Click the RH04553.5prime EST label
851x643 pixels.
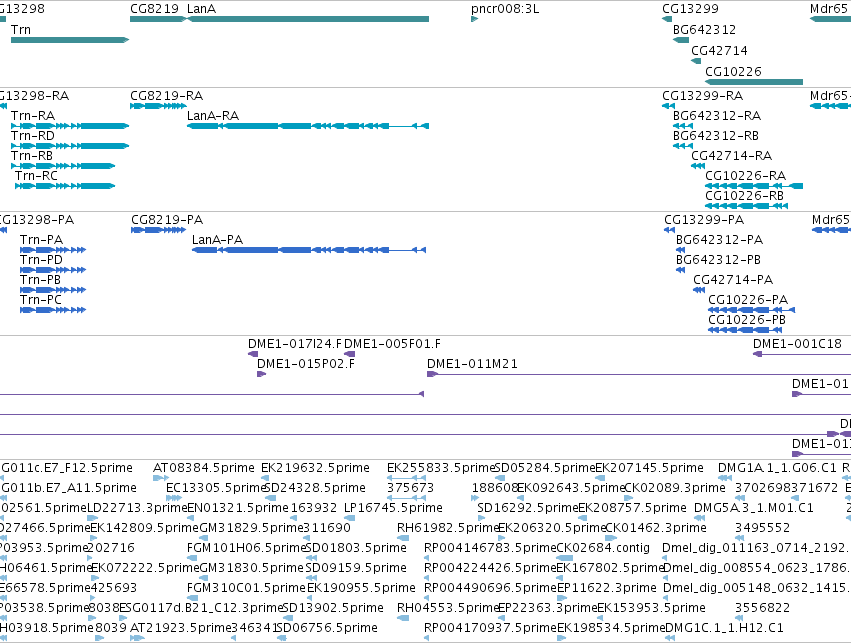point(448,608)
